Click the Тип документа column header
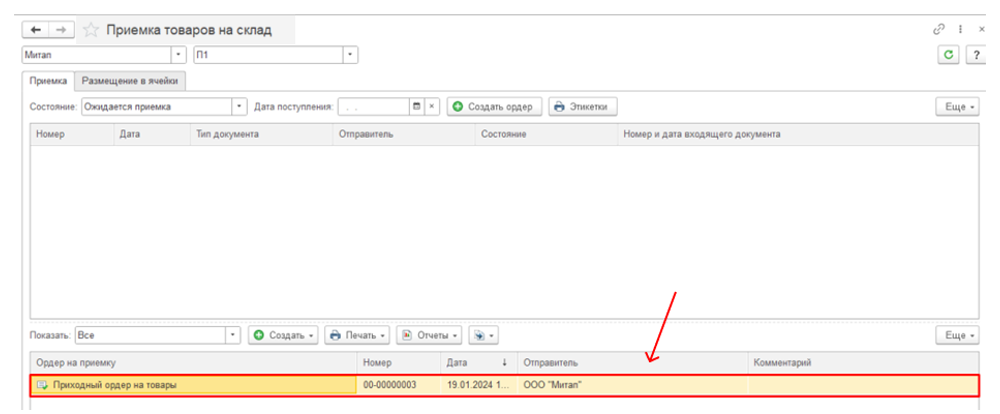This screenshot has width=1000, height=414. 261,135
